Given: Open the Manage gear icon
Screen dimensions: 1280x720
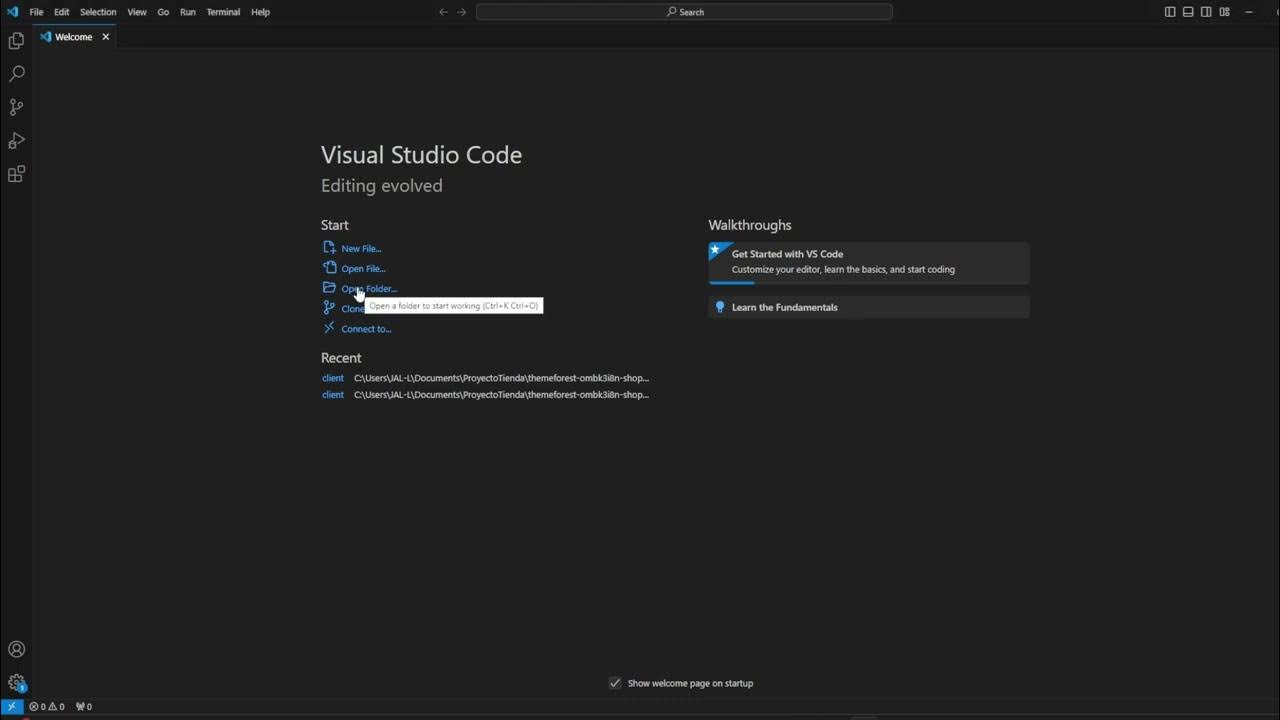Looking at the screenshot, I should [16, 682].
